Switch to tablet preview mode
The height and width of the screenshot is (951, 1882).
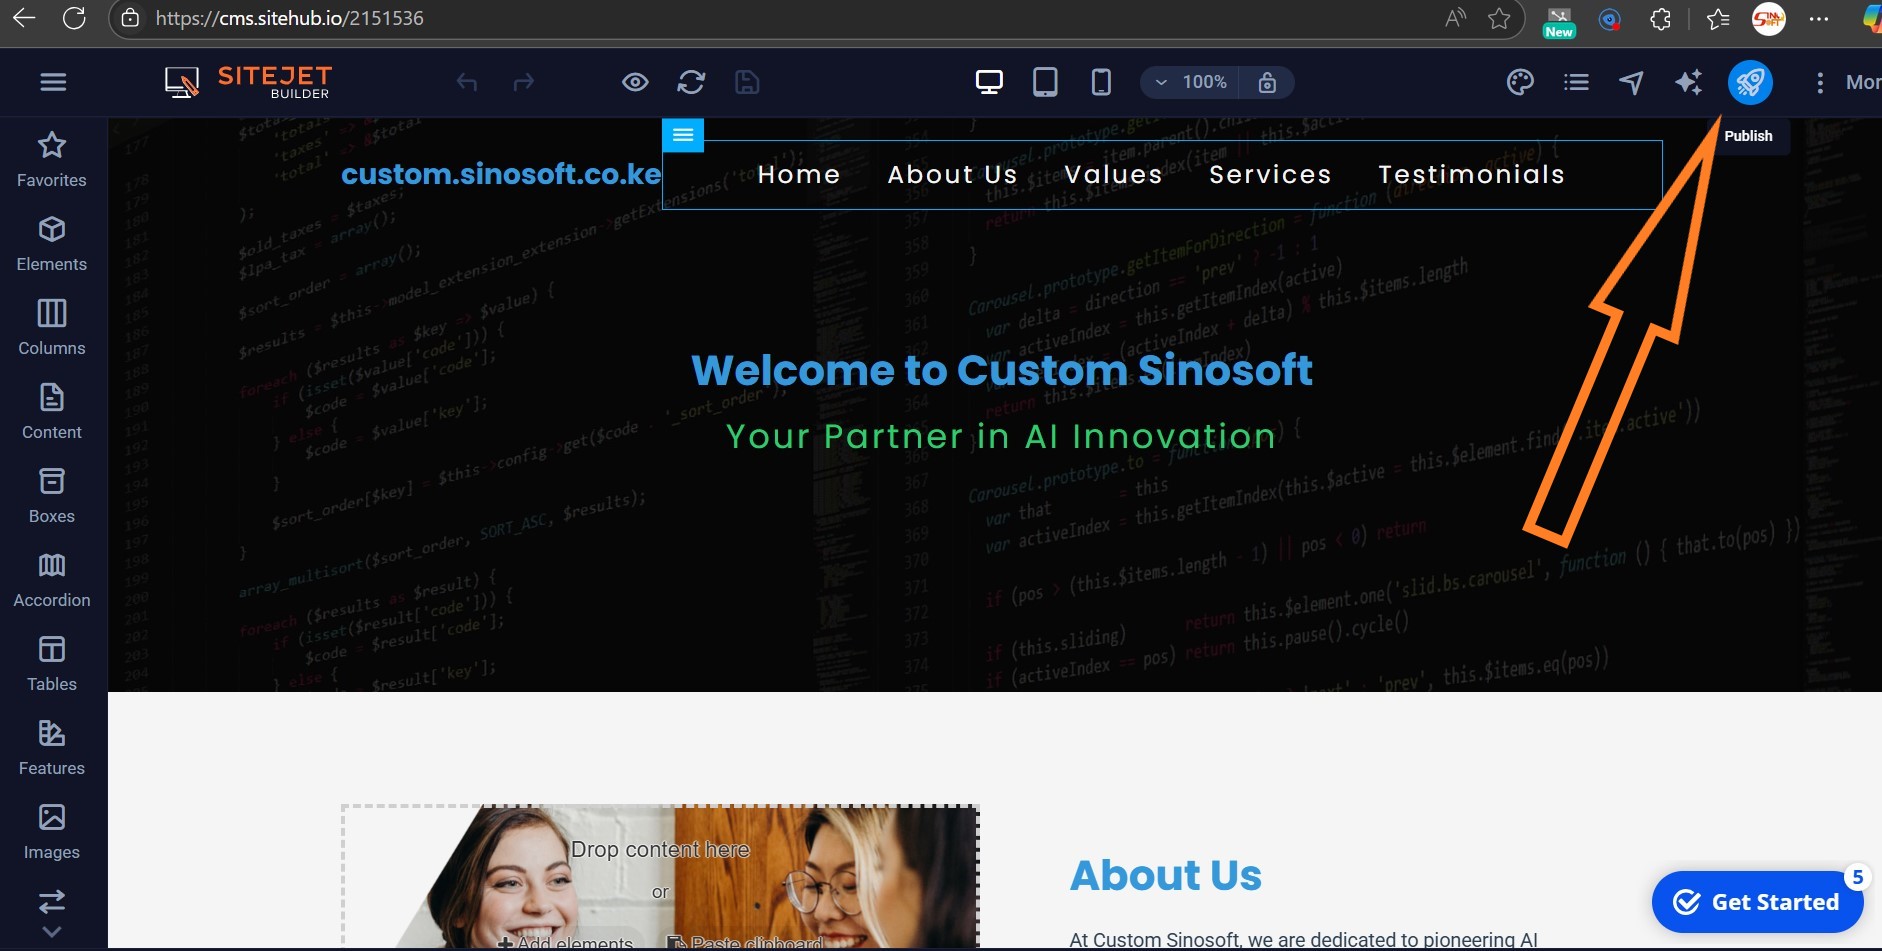[1046, 82]
